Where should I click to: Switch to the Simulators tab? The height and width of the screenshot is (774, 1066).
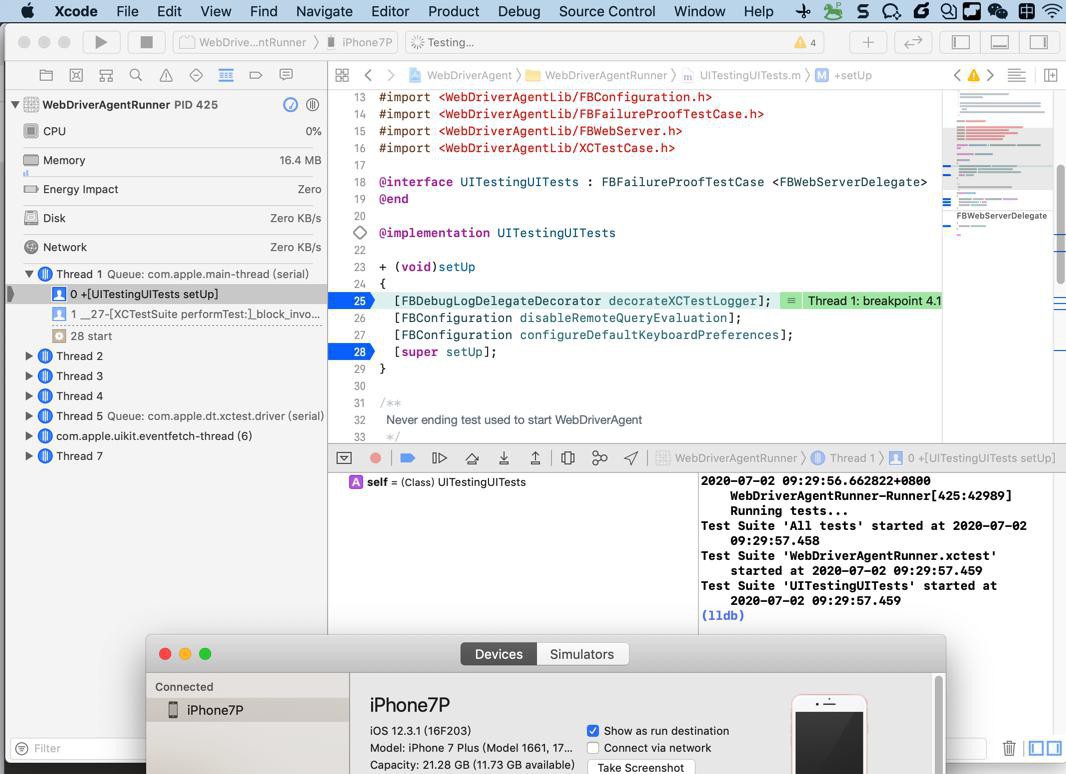pos(582,654)
